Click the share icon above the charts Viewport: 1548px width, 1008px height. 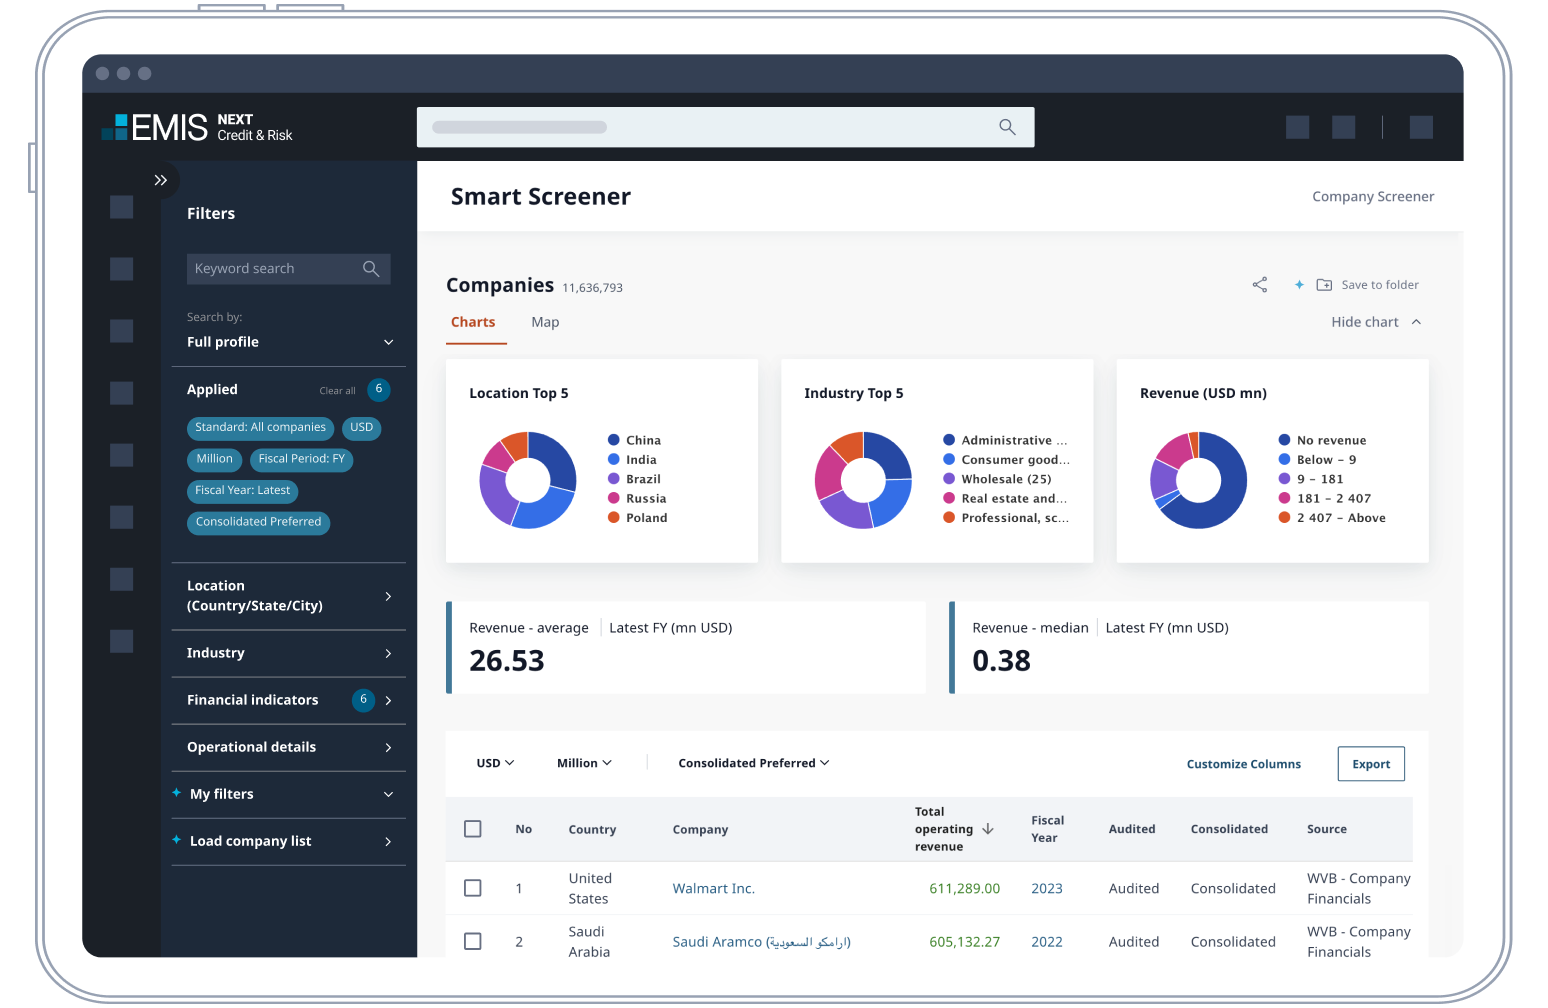tap(1259, 285)
